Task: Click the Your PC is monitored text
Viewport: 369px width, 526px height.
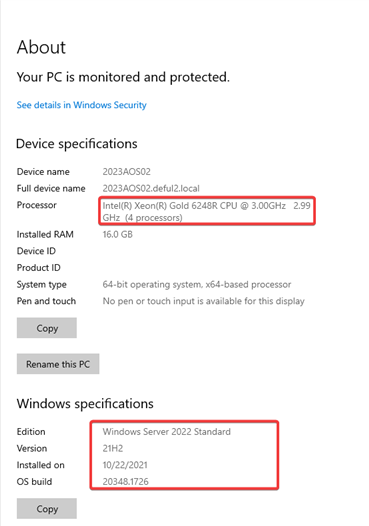Action: point(123,77)
